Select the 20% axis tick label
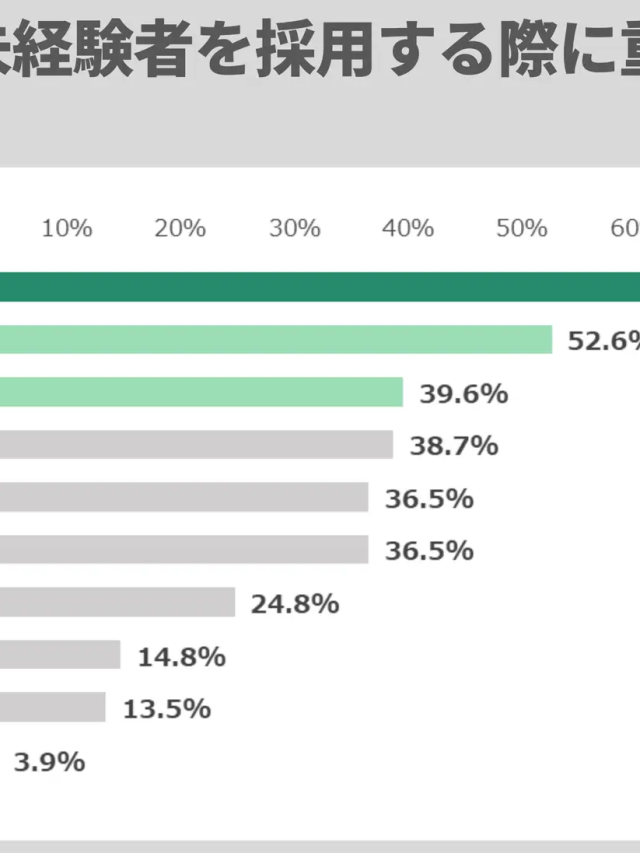 (180, 228)
